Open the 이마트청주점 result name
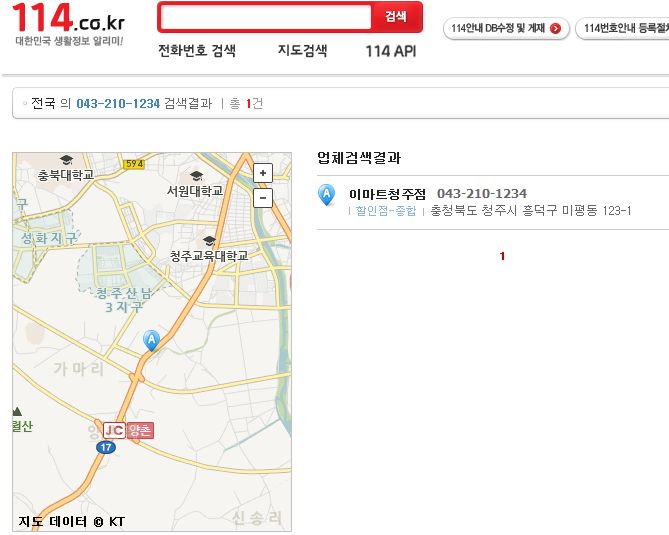Screen dimensions: 669x535 [x=387, y=194]
